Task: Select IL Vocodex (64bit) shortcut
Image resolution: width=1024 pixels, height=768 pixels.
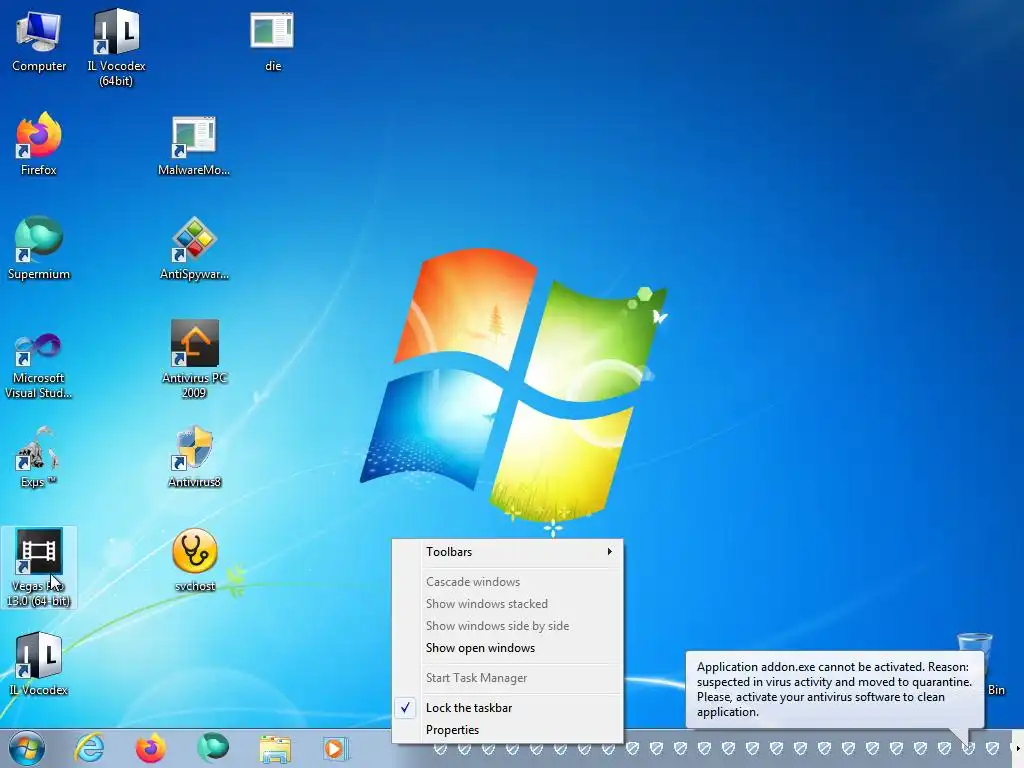Action: pos(116,47)
